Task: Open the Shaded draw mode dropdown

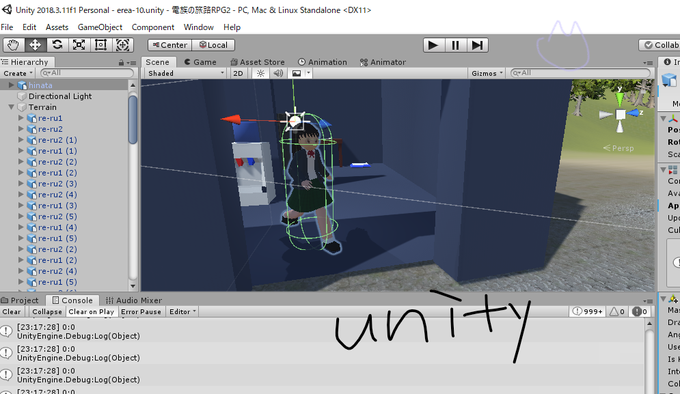Action: point(186,73)
